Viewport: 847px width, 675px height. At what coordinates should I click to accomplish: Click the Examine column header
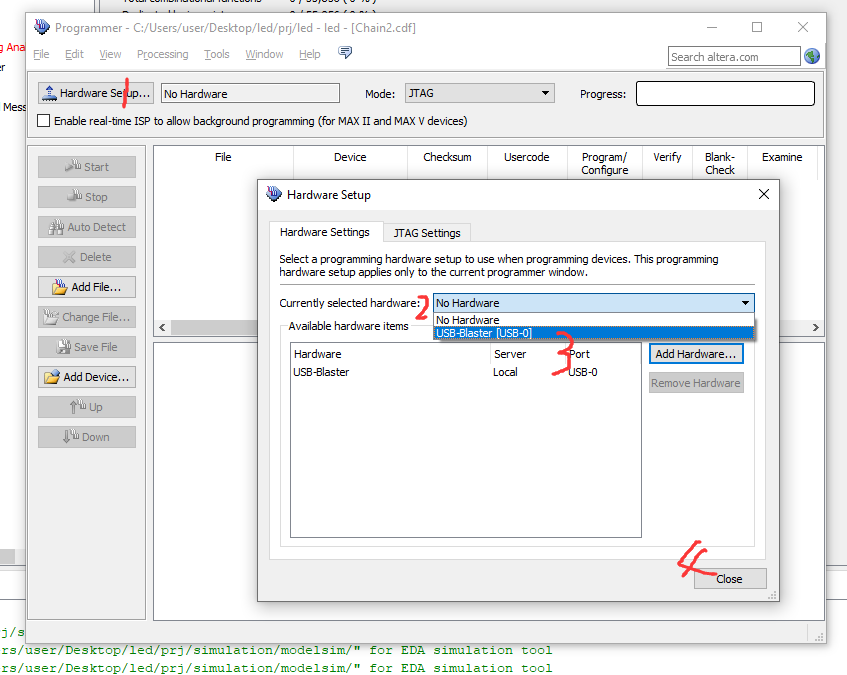pyautogui.click(x=782, y=157)
